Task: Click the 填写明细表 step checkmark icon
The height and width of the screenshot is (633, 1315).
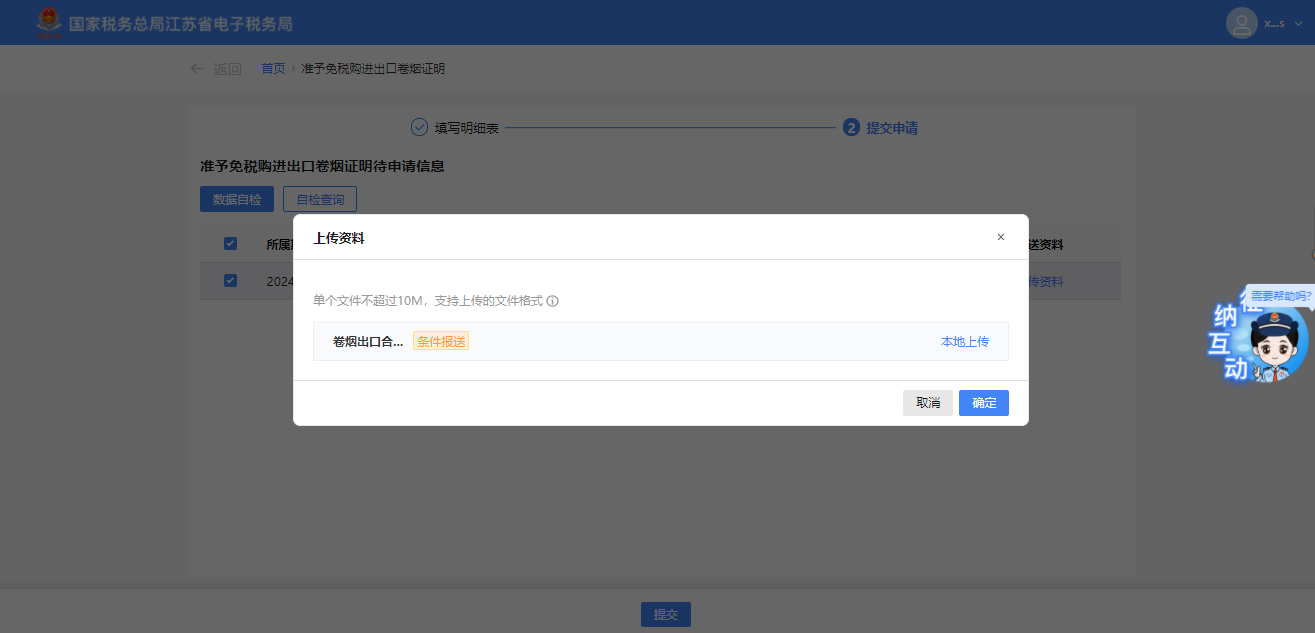Action: (419, 128)
